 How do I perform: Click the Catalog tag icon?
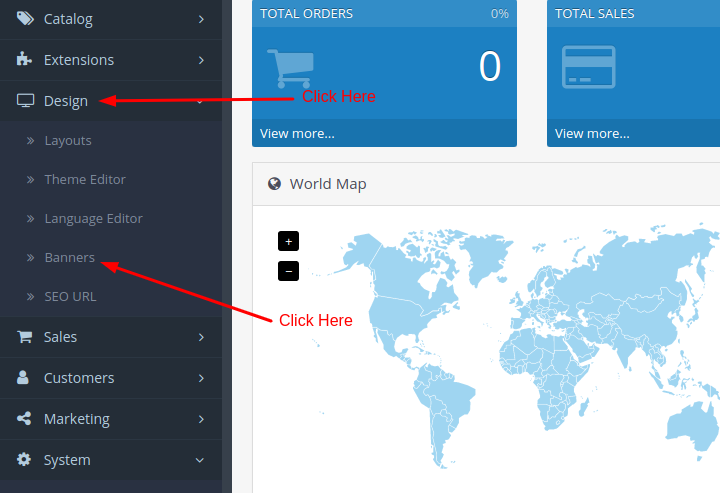(25, 18)
